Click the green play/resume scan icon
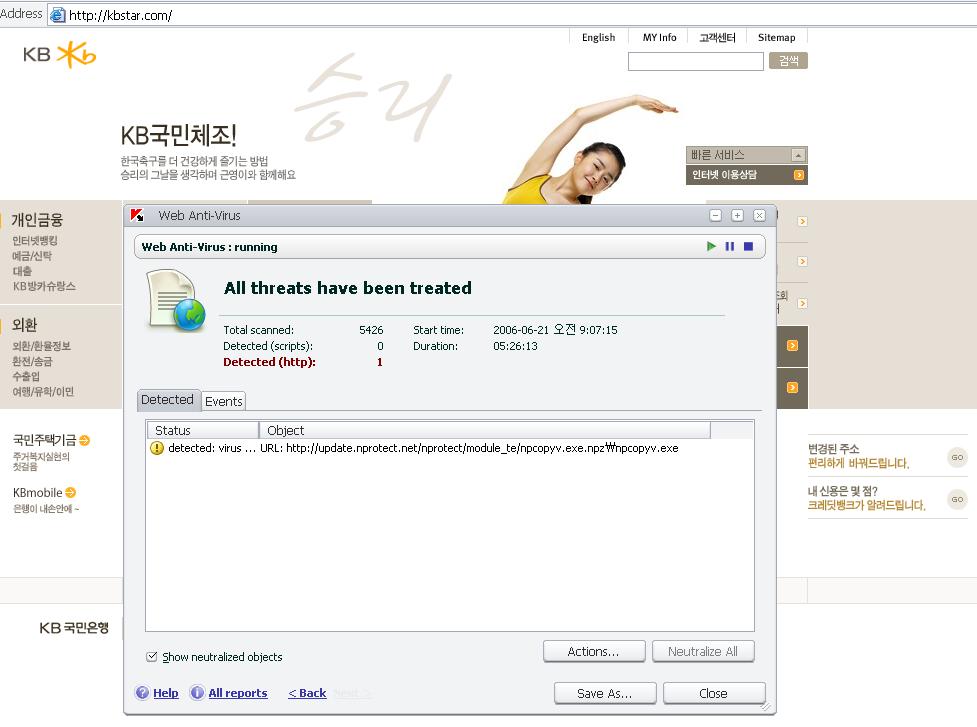The image size is (977, 727). 711,246
